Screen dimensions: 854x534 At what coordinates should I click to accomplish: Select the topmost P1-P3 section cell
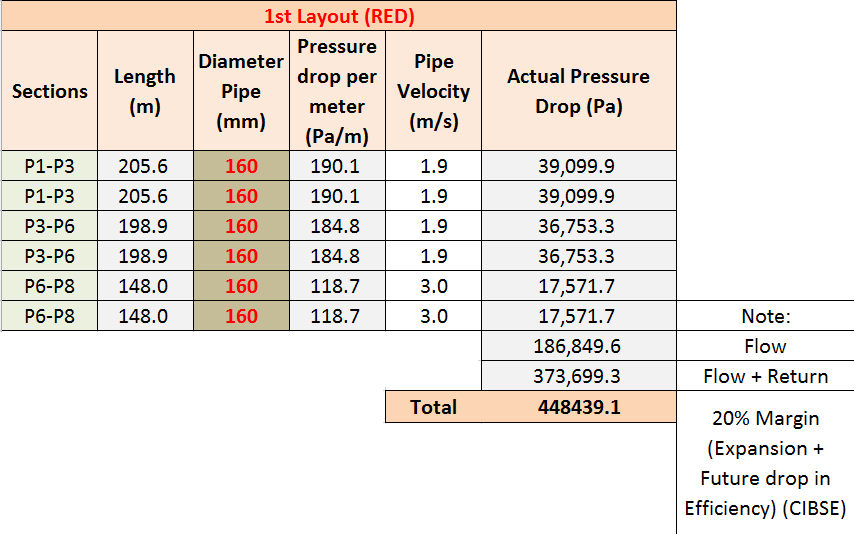(49, 166)
